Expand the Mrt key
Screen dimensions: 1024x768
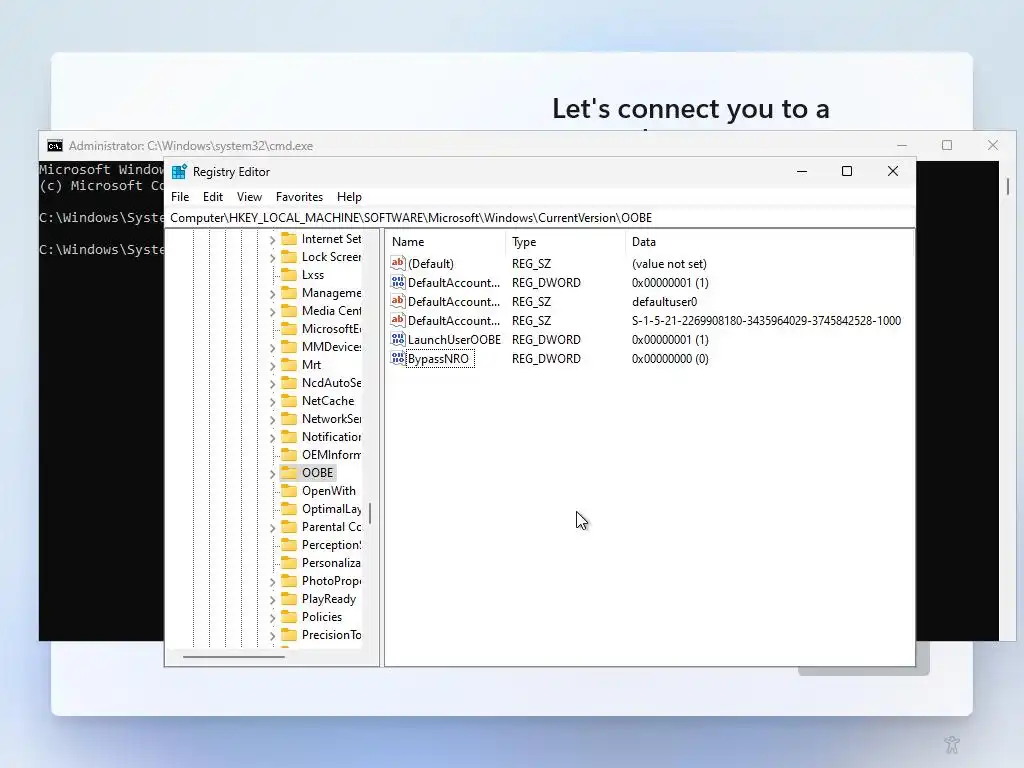272,366
